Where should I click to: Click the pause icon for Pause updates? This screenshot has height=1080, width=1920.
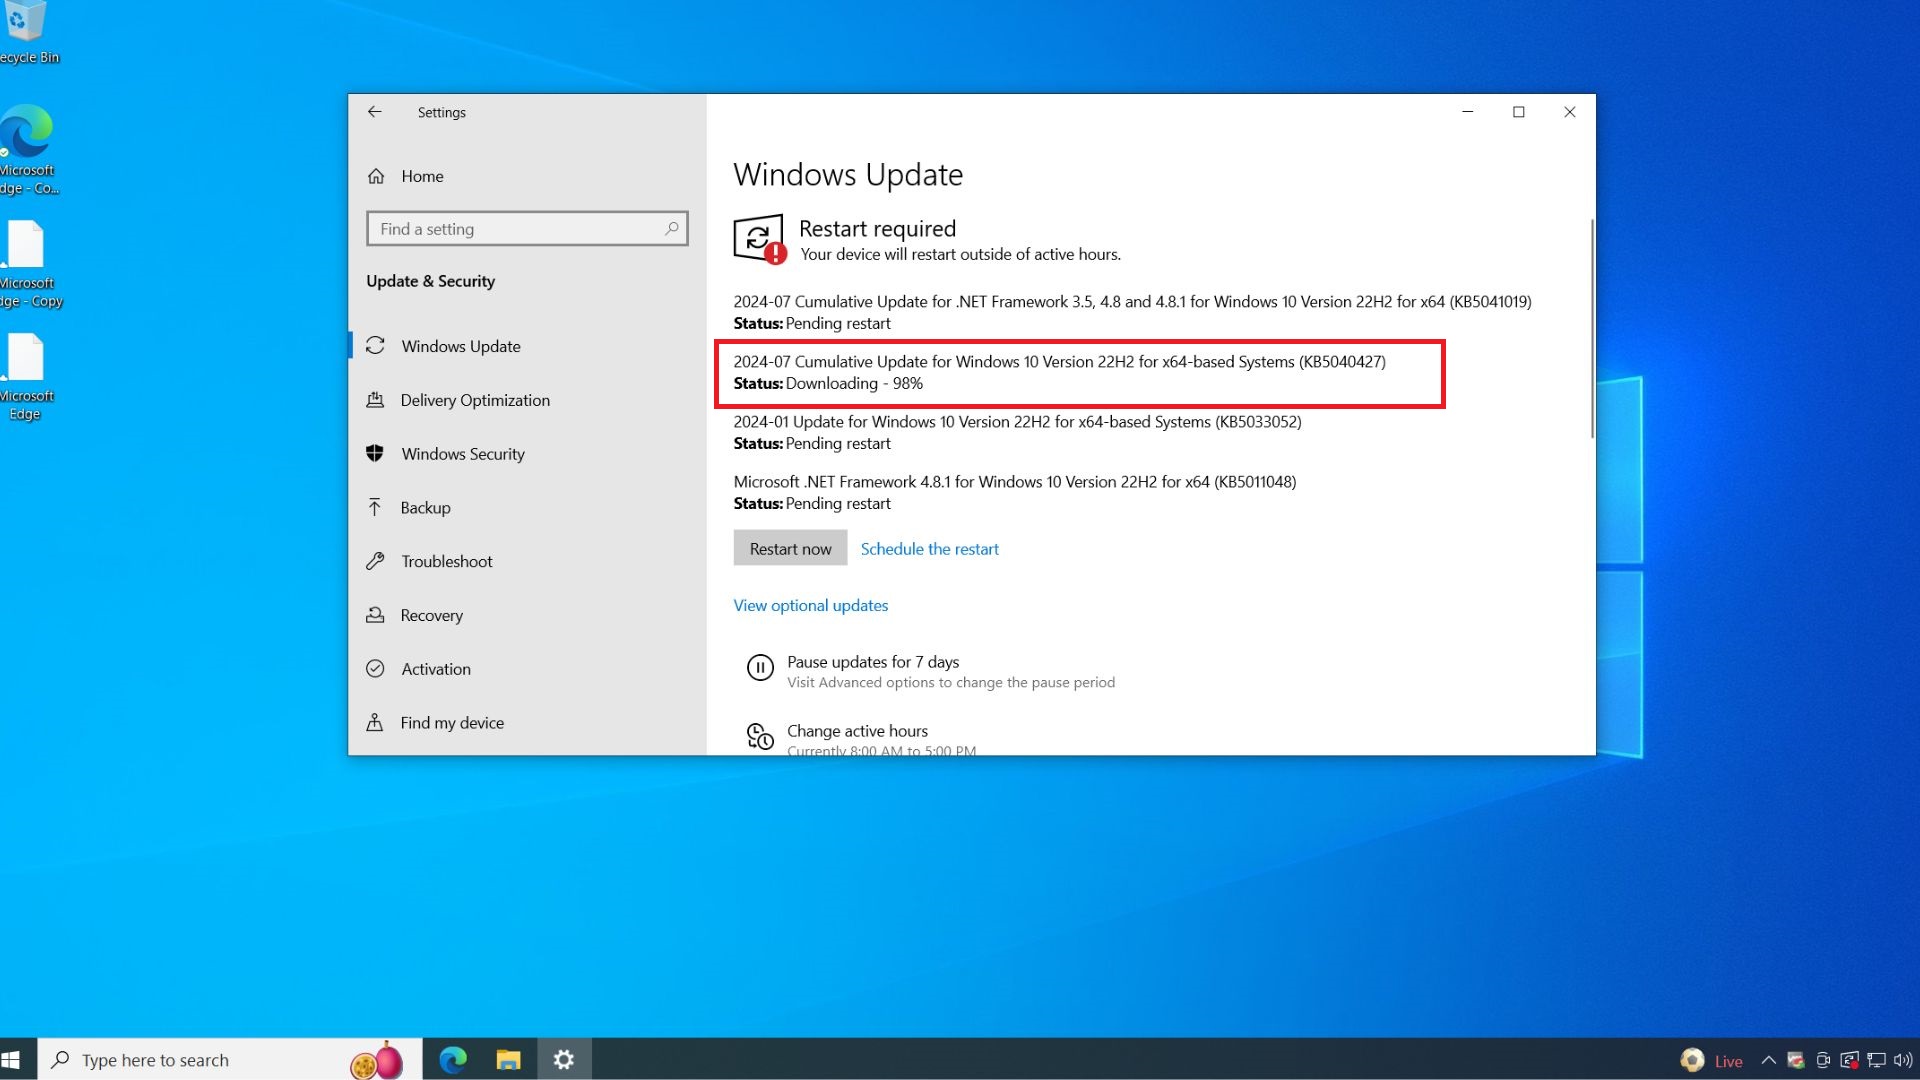[760, 668]
